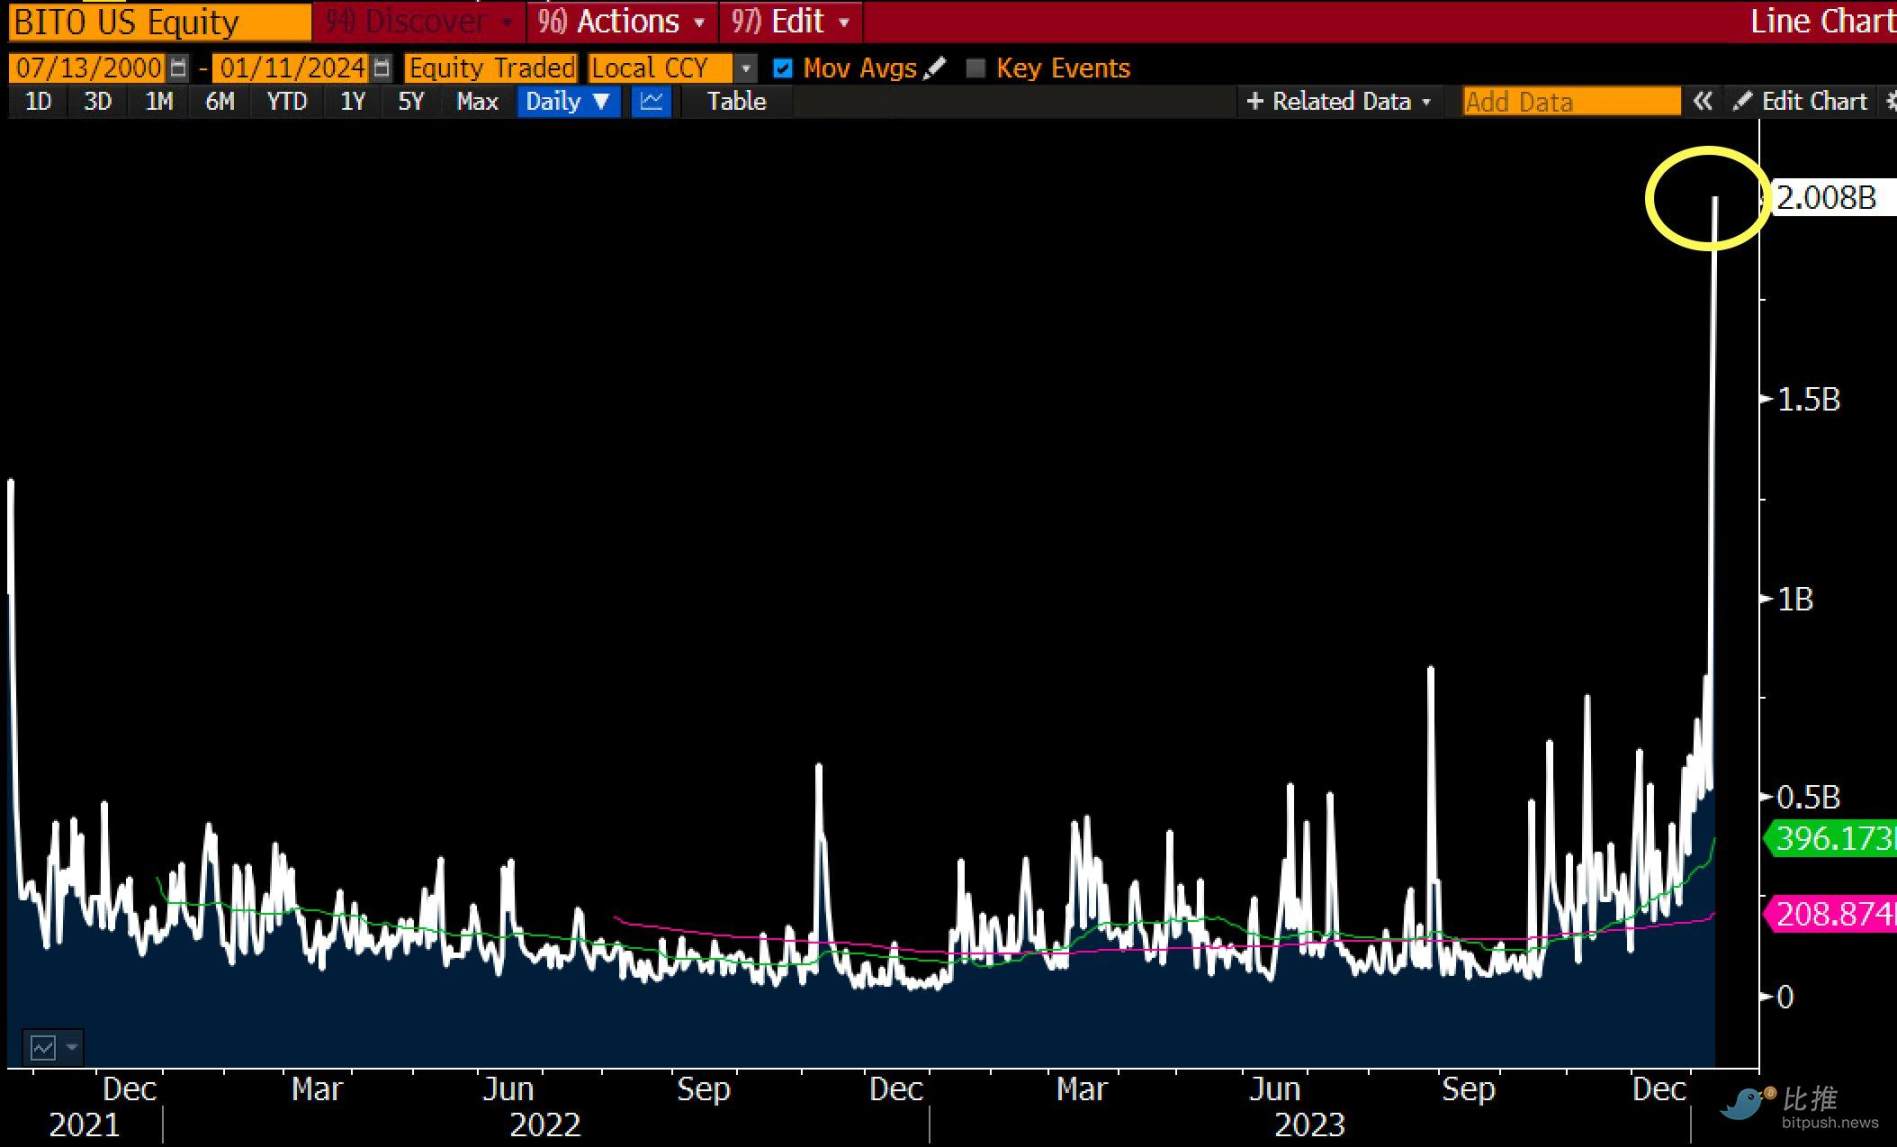Open the Daily periodicity dropdown

(x=567, y=101)
